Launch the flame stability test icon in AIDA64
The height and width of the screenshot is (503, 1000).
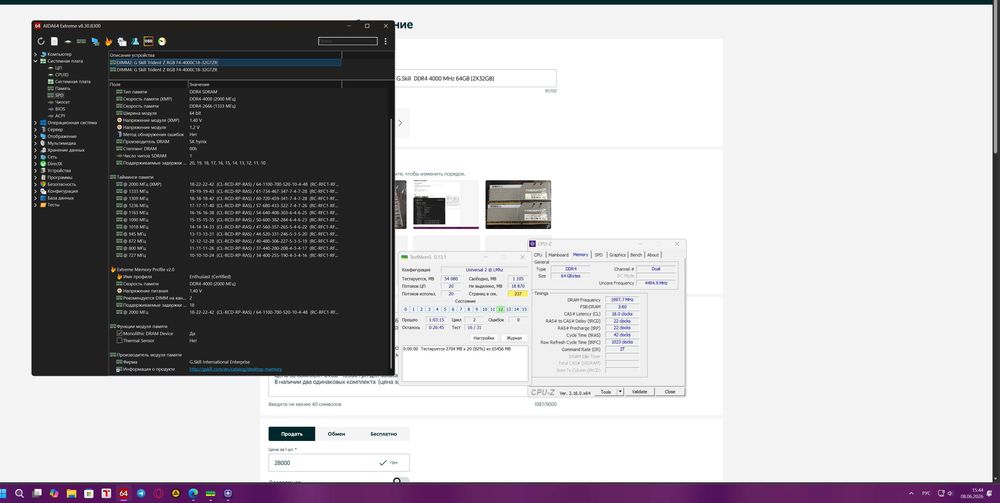point(108,41)
